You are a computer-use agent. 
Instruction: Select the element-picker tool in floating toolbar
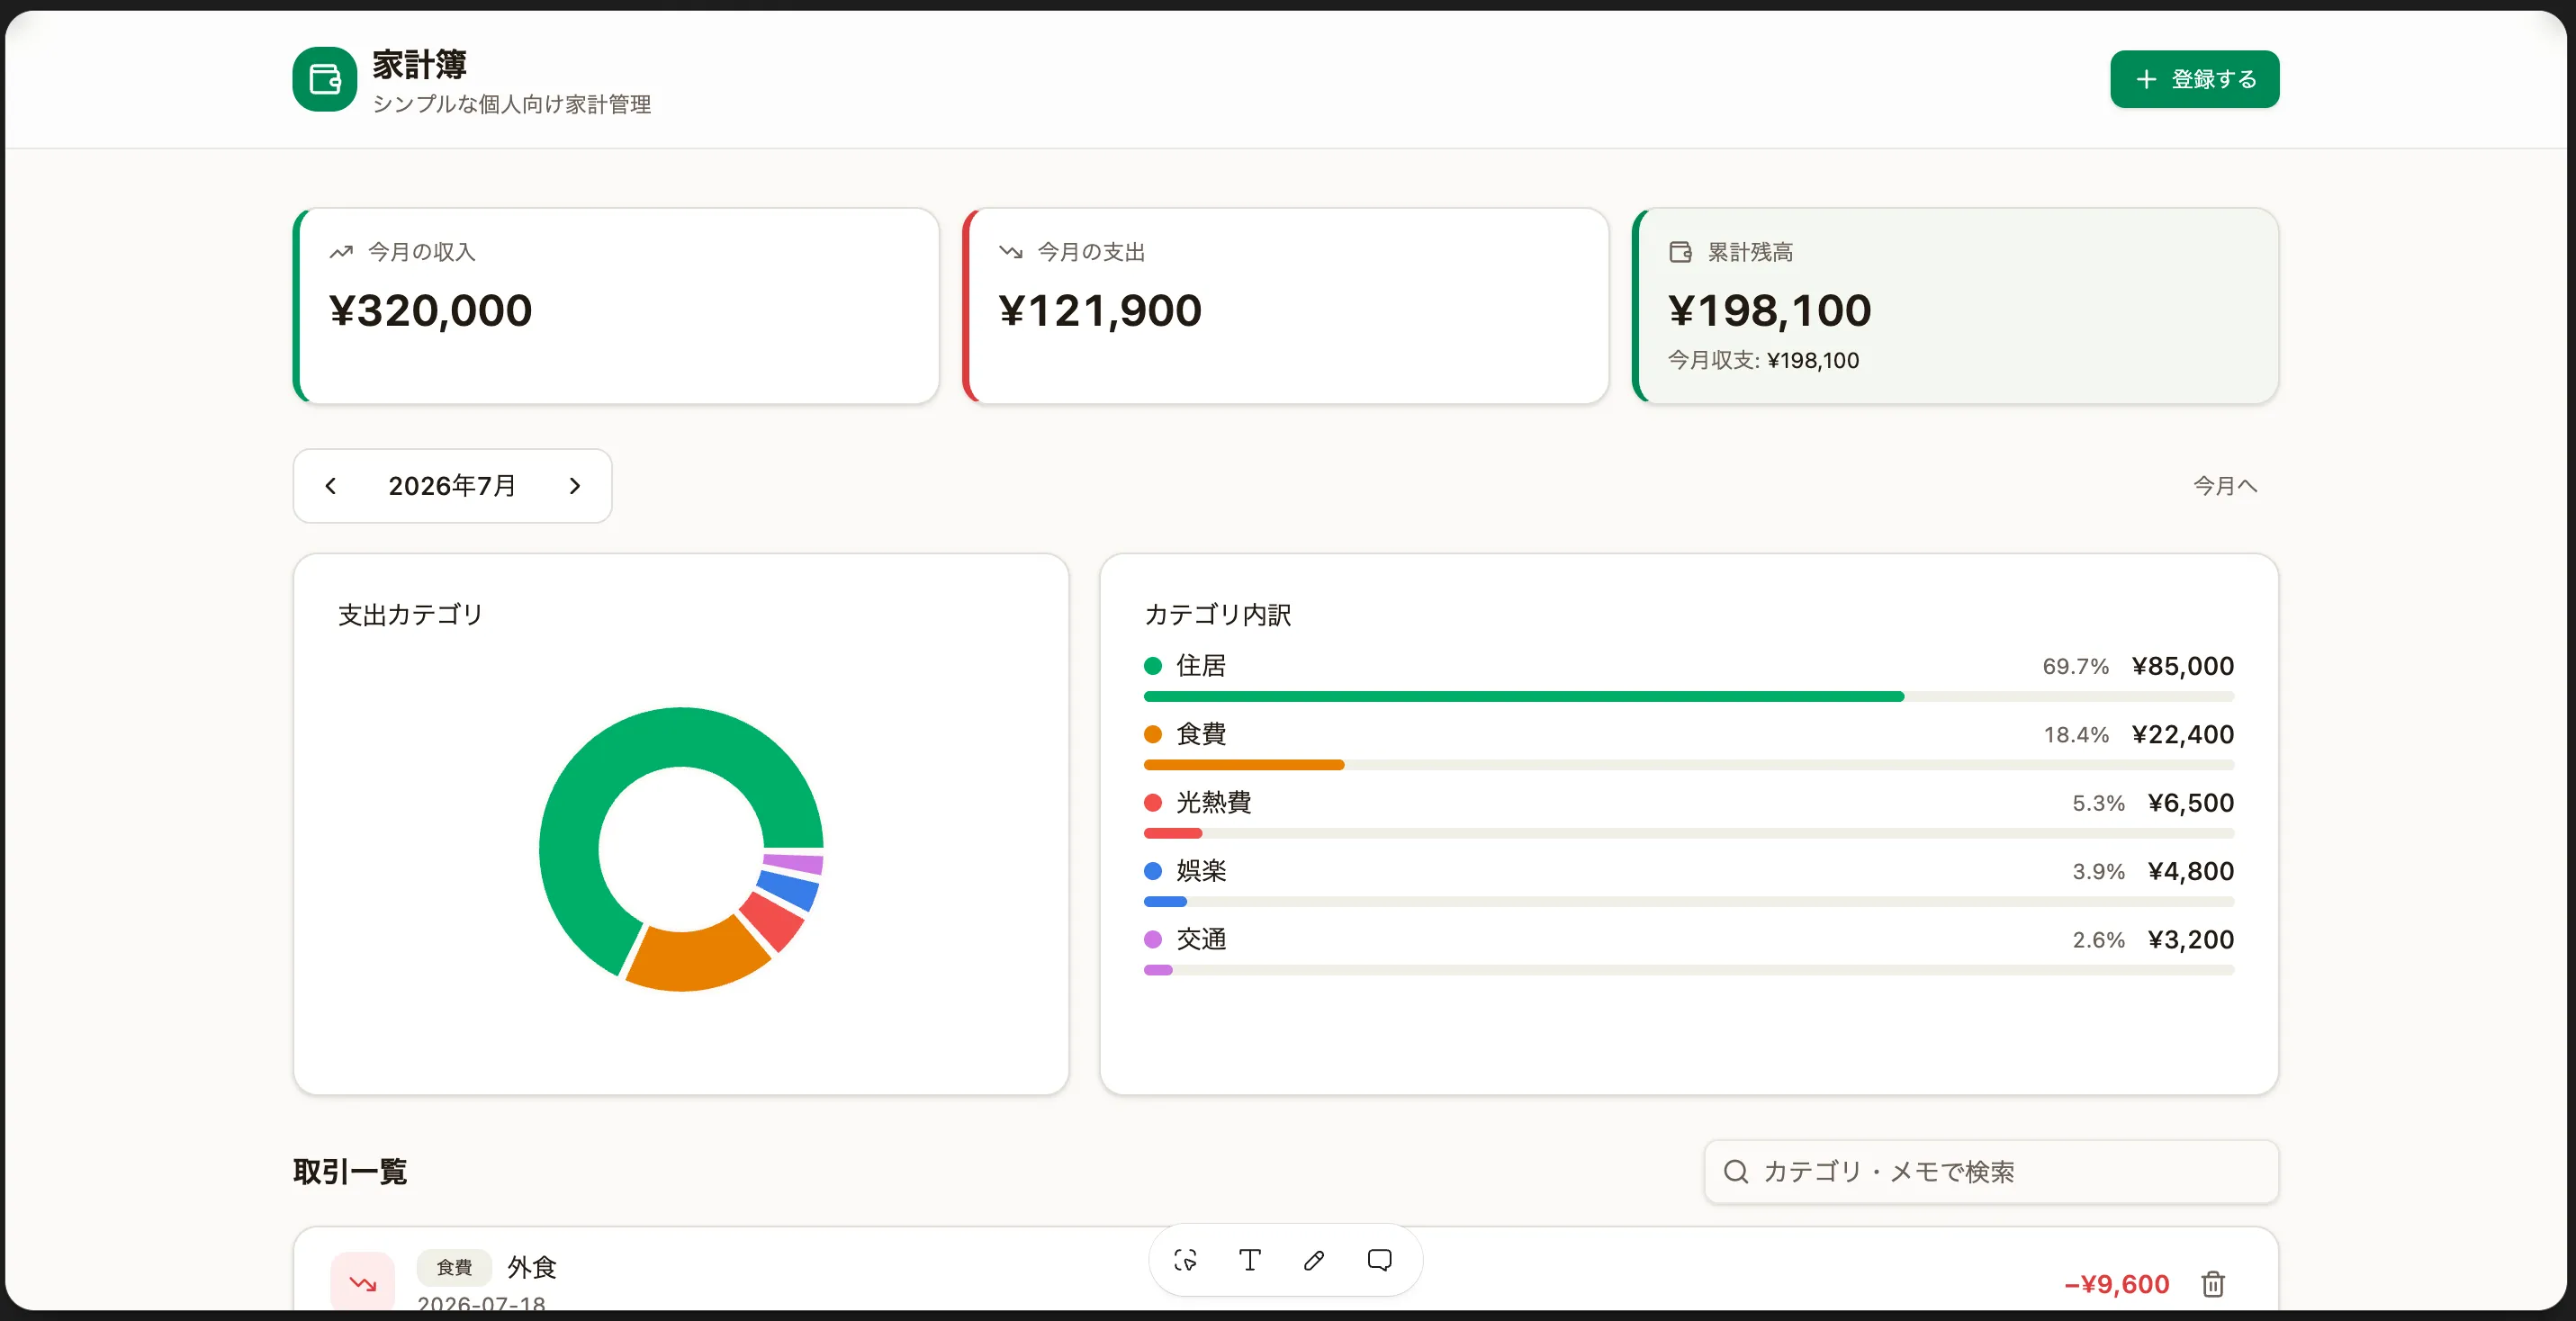click(1185, 1260)
